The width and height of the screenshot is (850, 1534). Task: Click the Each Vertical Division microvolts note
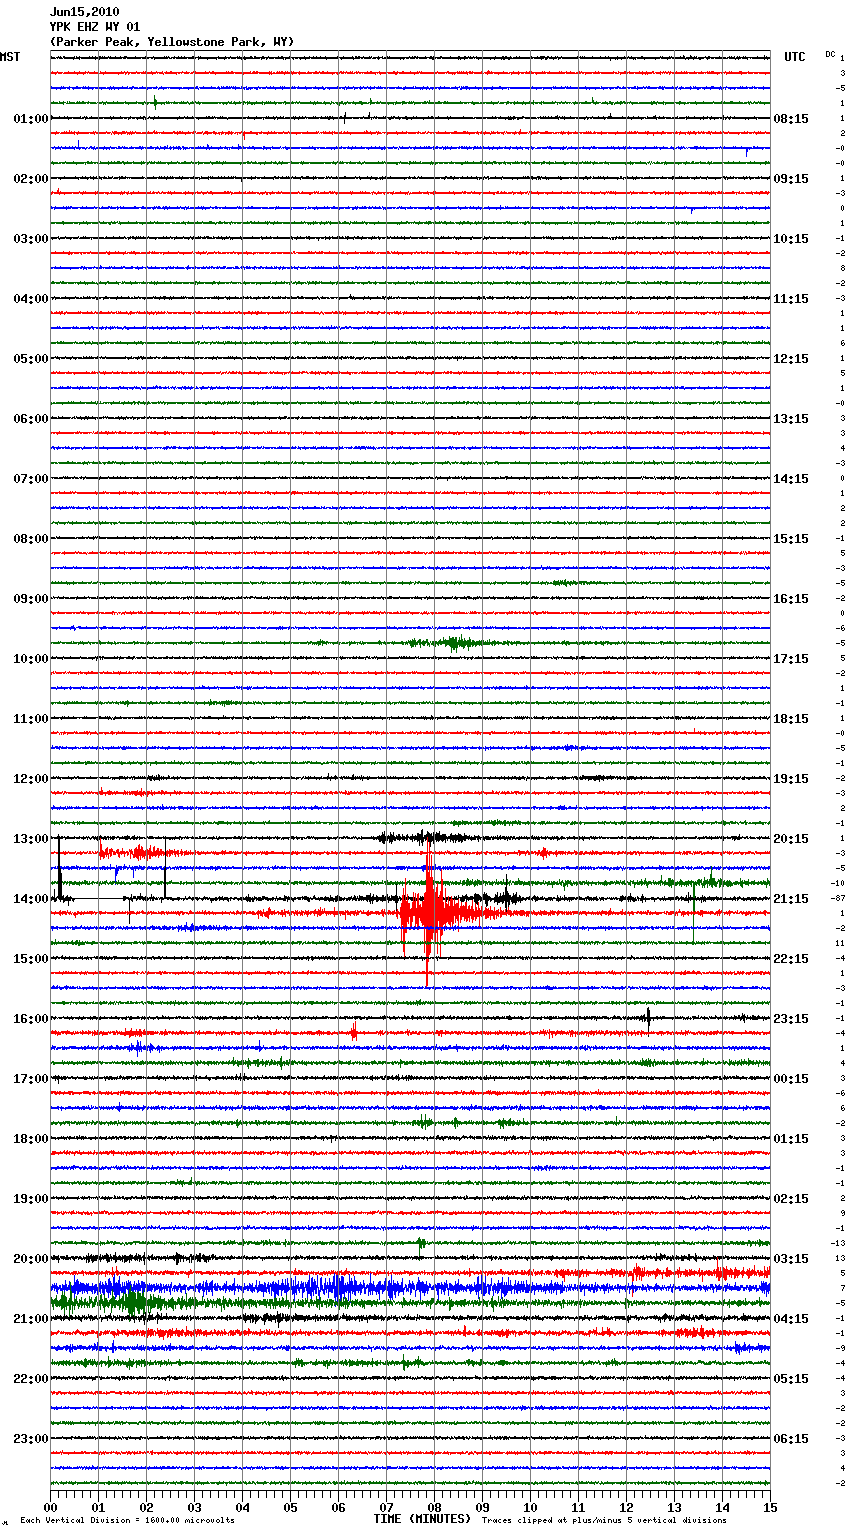click(127, 1520)
